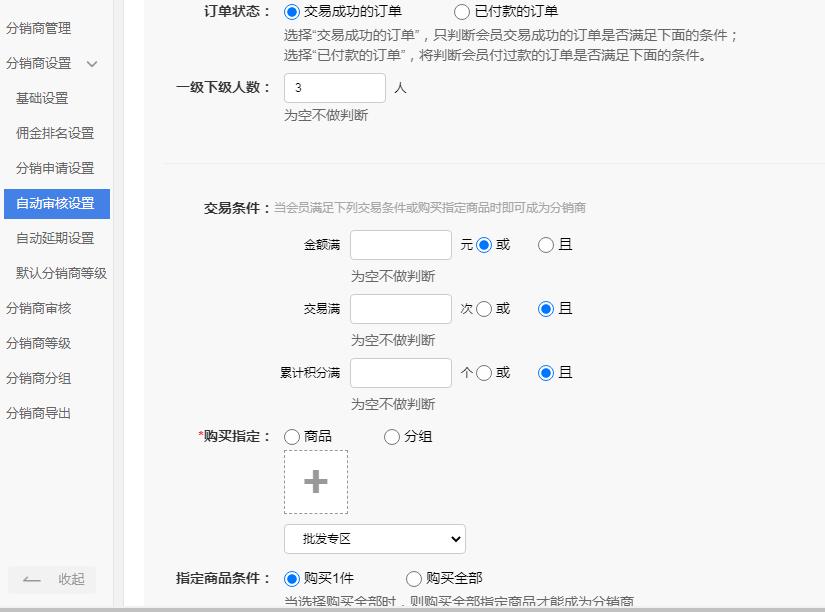Image resolution: width=825 pixels, height=612 pixels.
Task: Click into the 一级下级人数 input field
Action: coord(334,88)
